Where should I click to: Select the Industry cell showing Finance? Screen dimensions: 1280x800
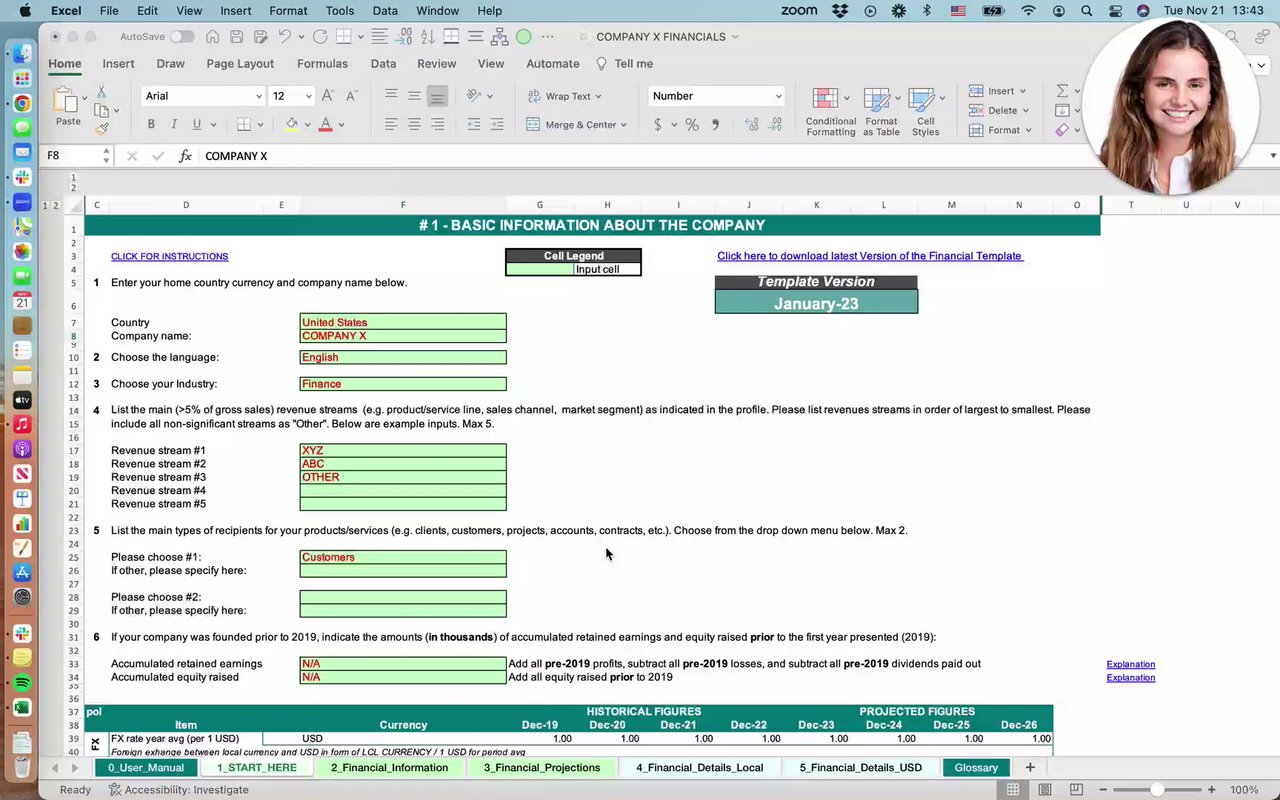(x=403, y=384)
